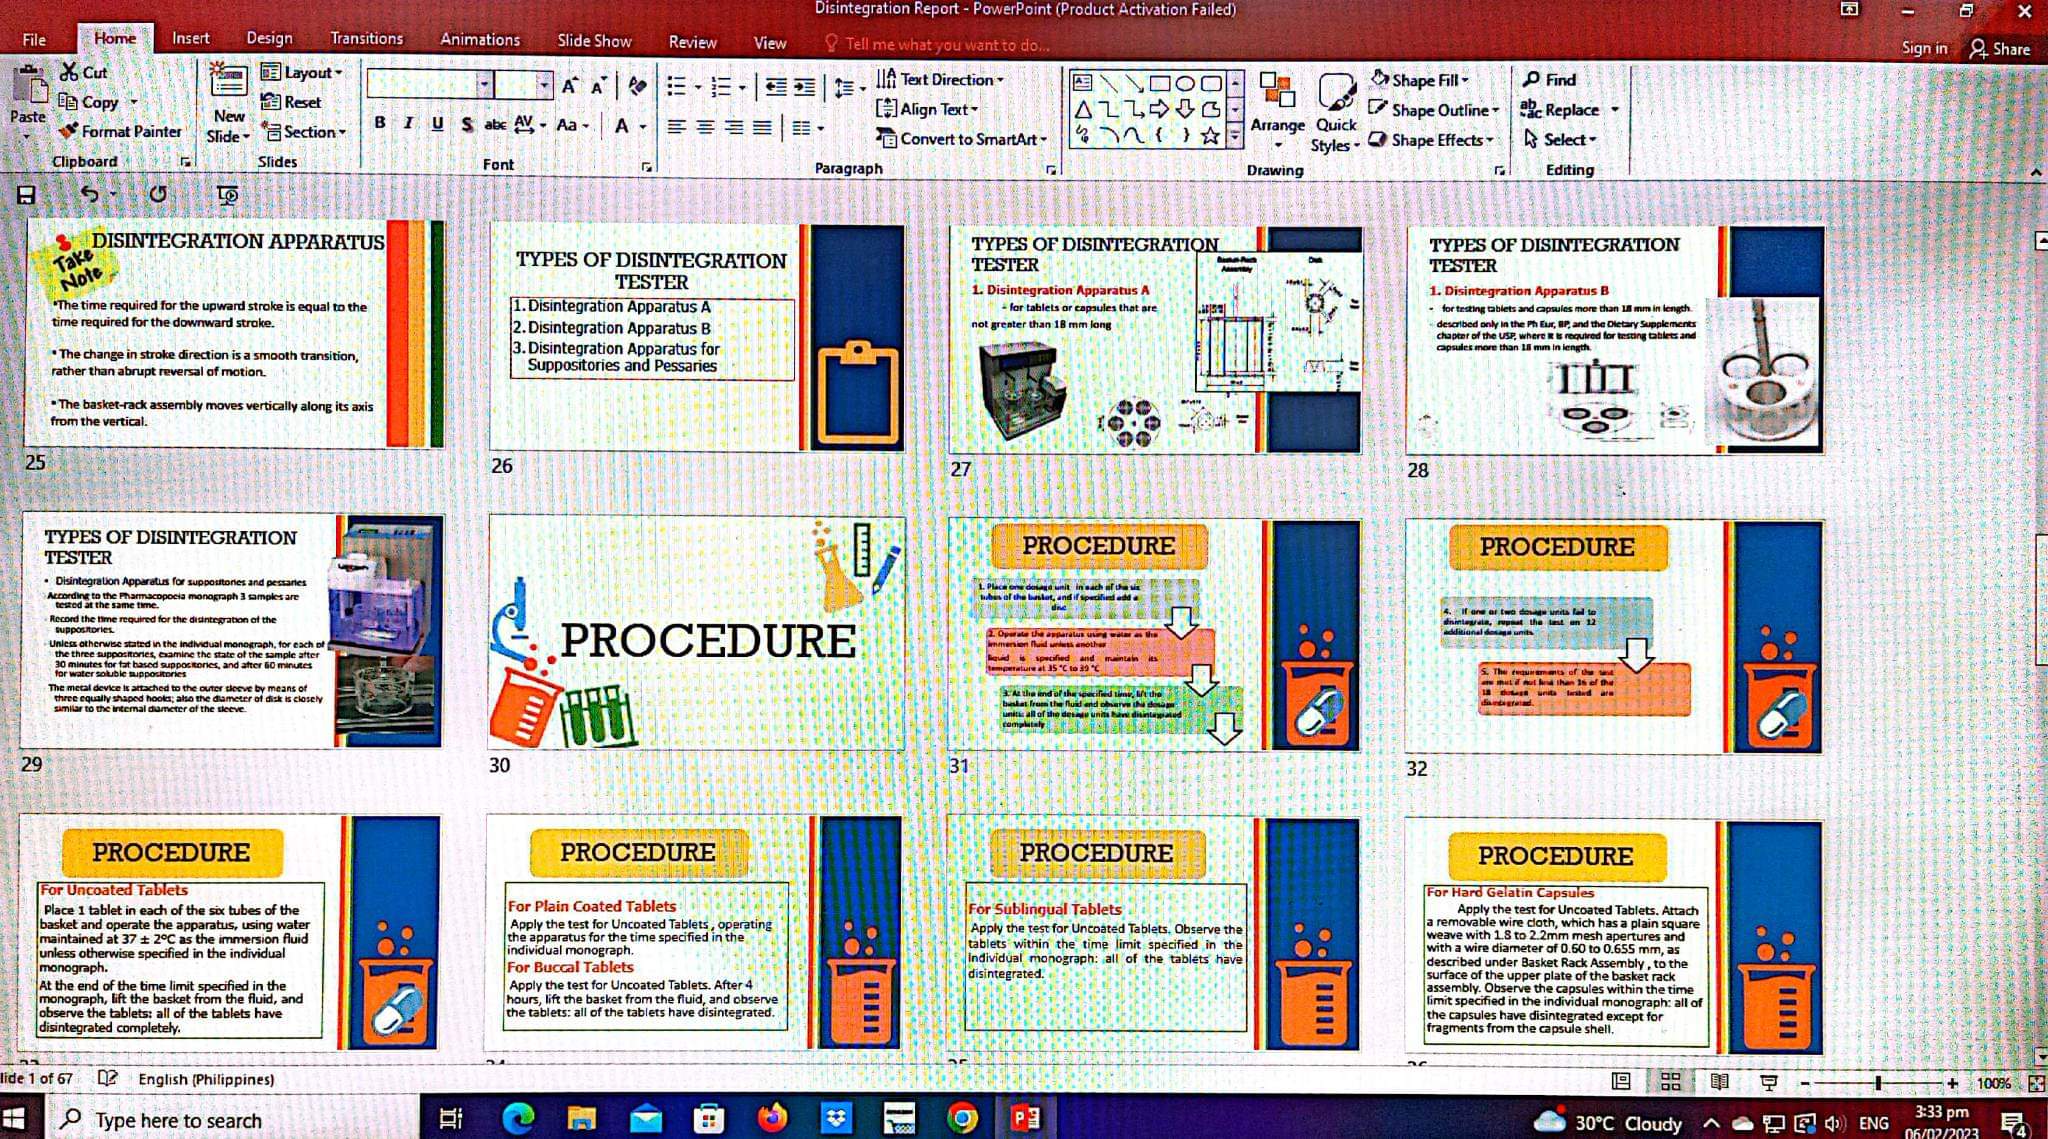Adjust the zoom slider in status bar
Viewport: 2048px width, 1139px height.
point(1878,1082)
